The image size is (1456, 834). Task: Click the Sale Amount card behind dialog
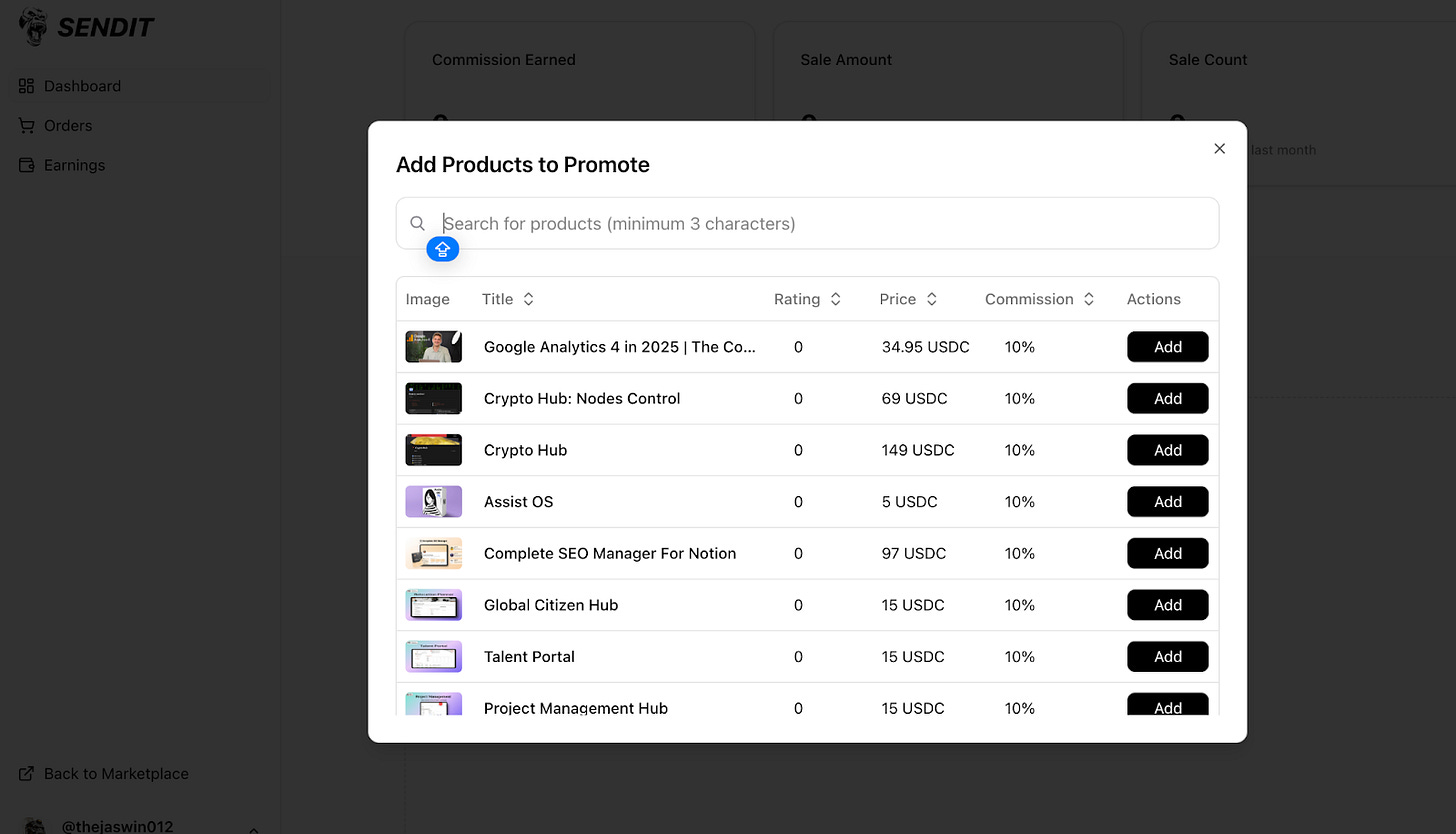(948, 72)
